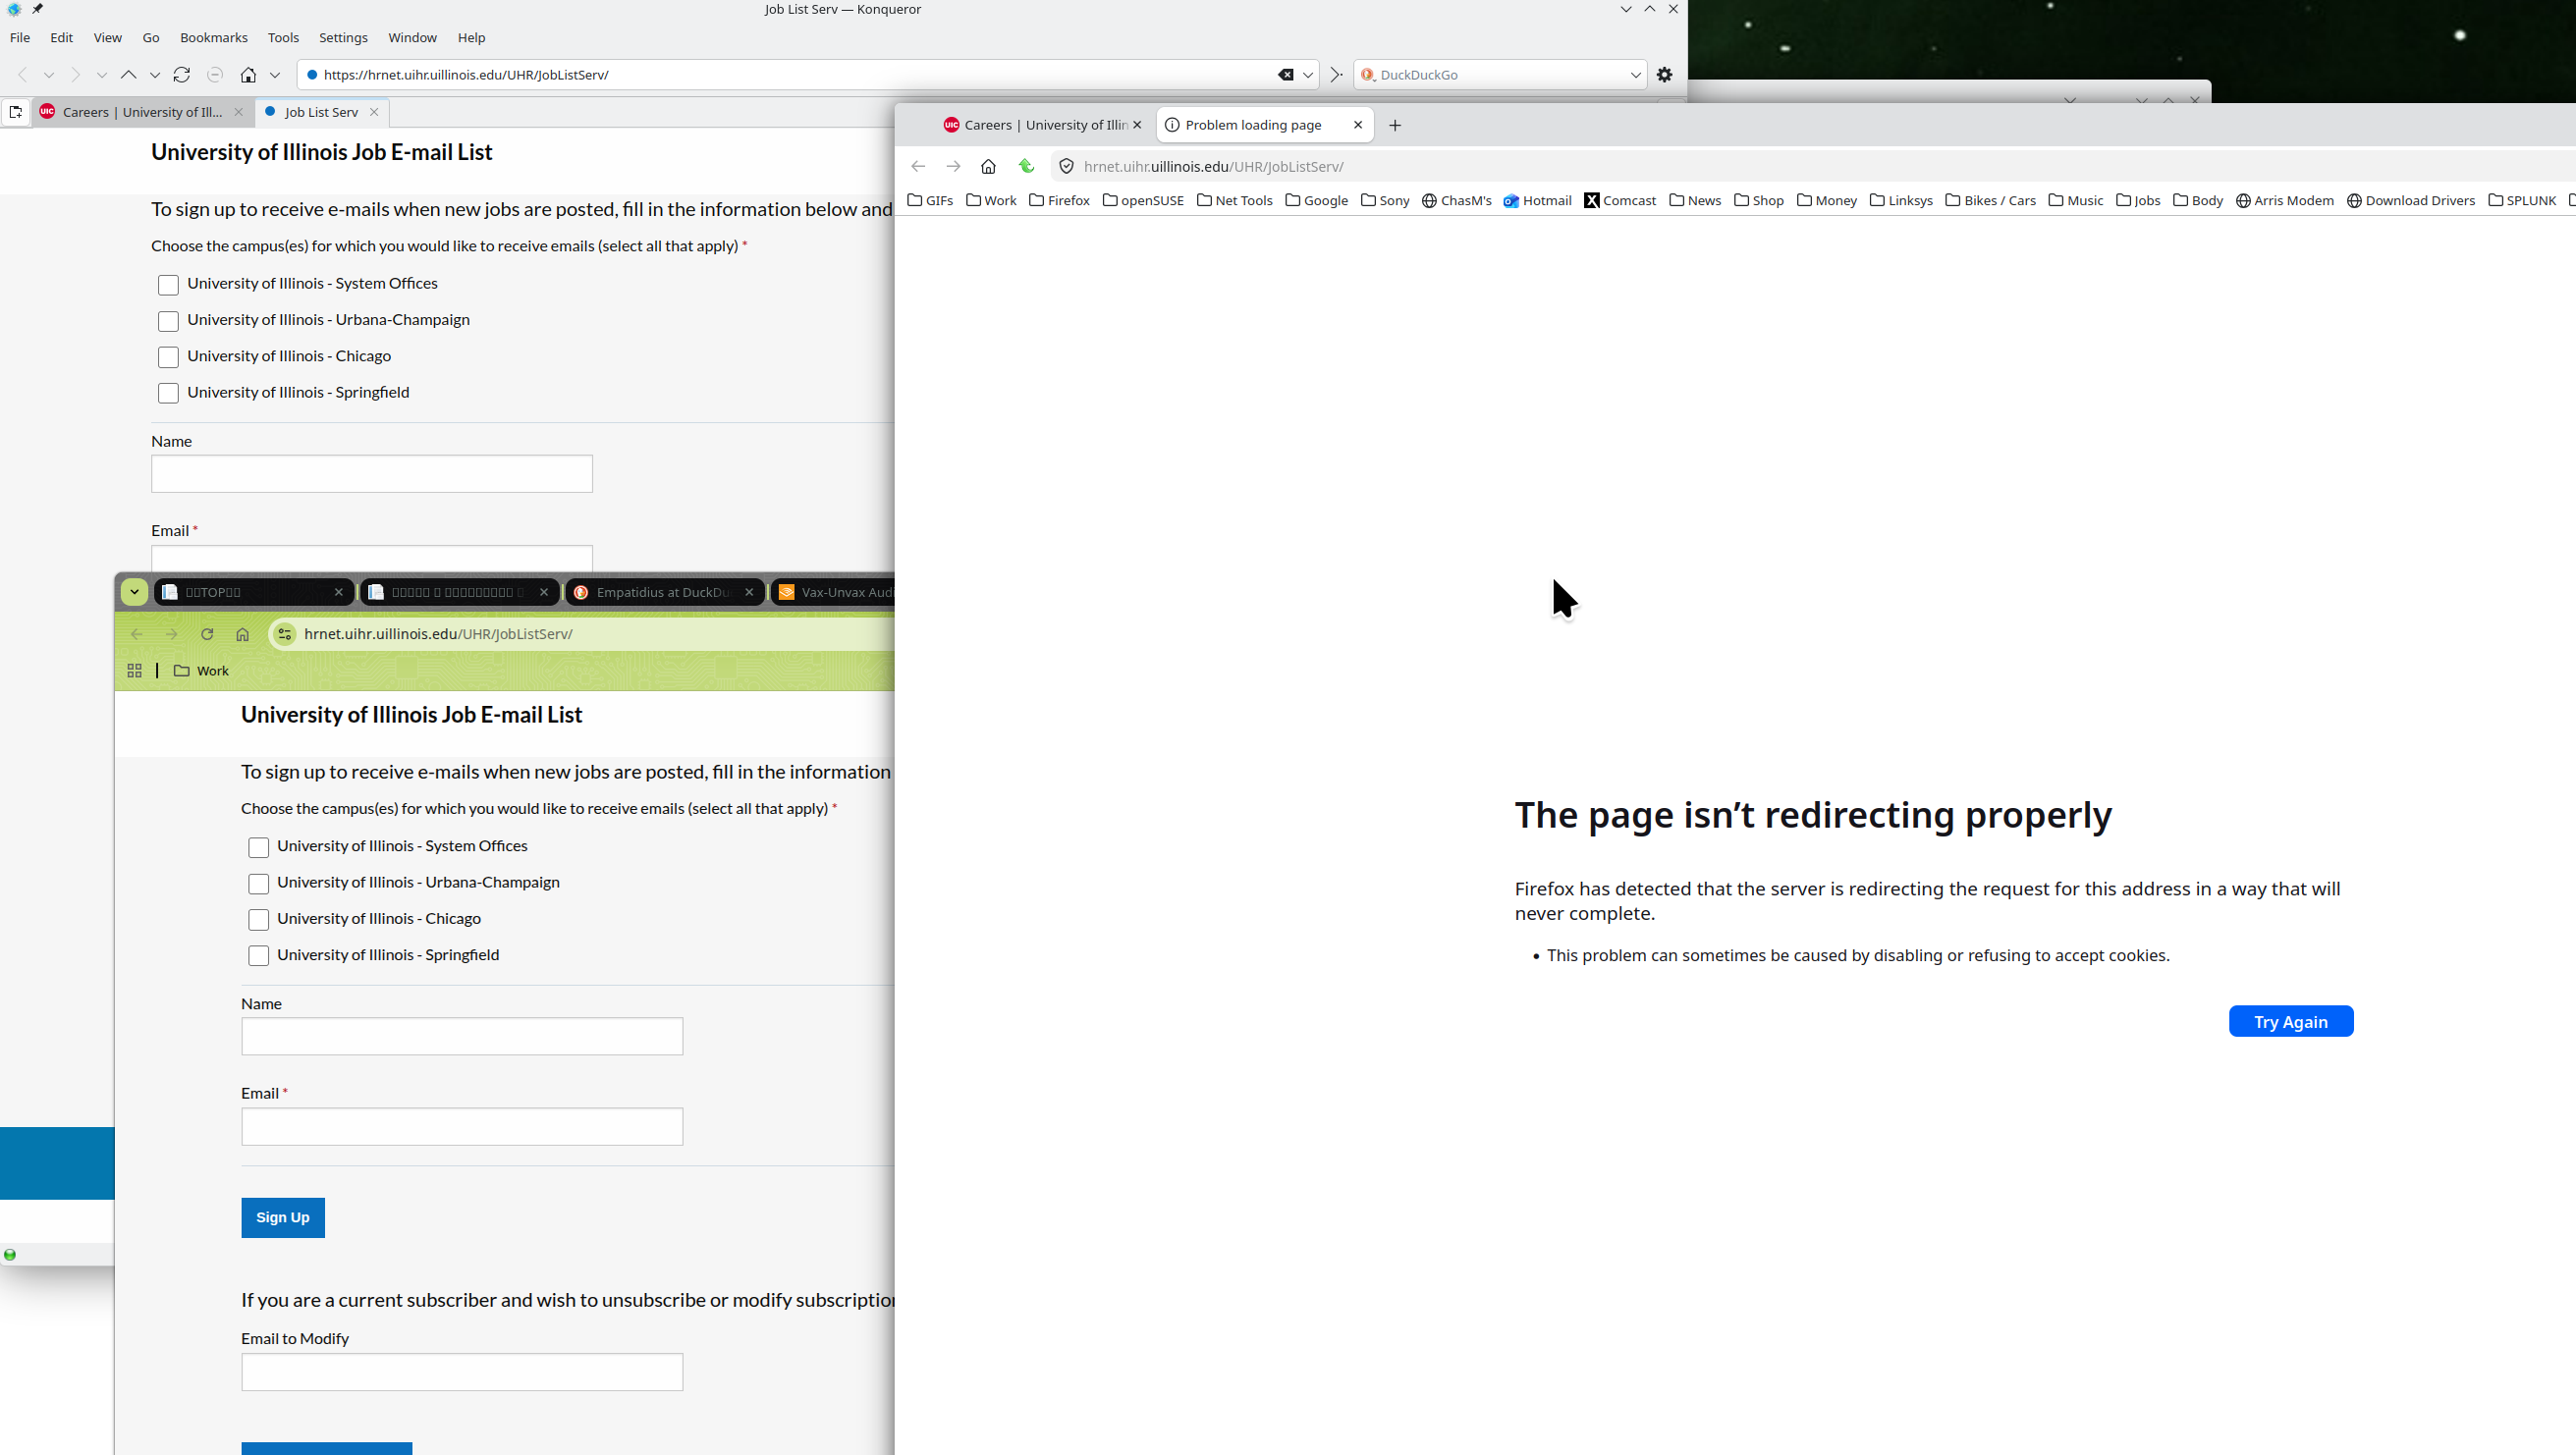Check Urbana-Champaign box in Konqueror form
This screenshot has height=1455, width=2576.
168,321
